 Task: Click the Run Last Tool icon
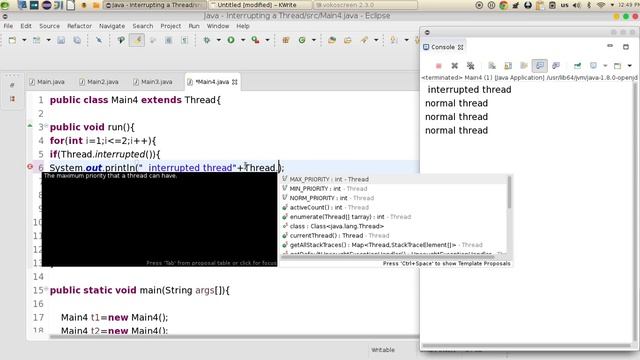(256, 40)
